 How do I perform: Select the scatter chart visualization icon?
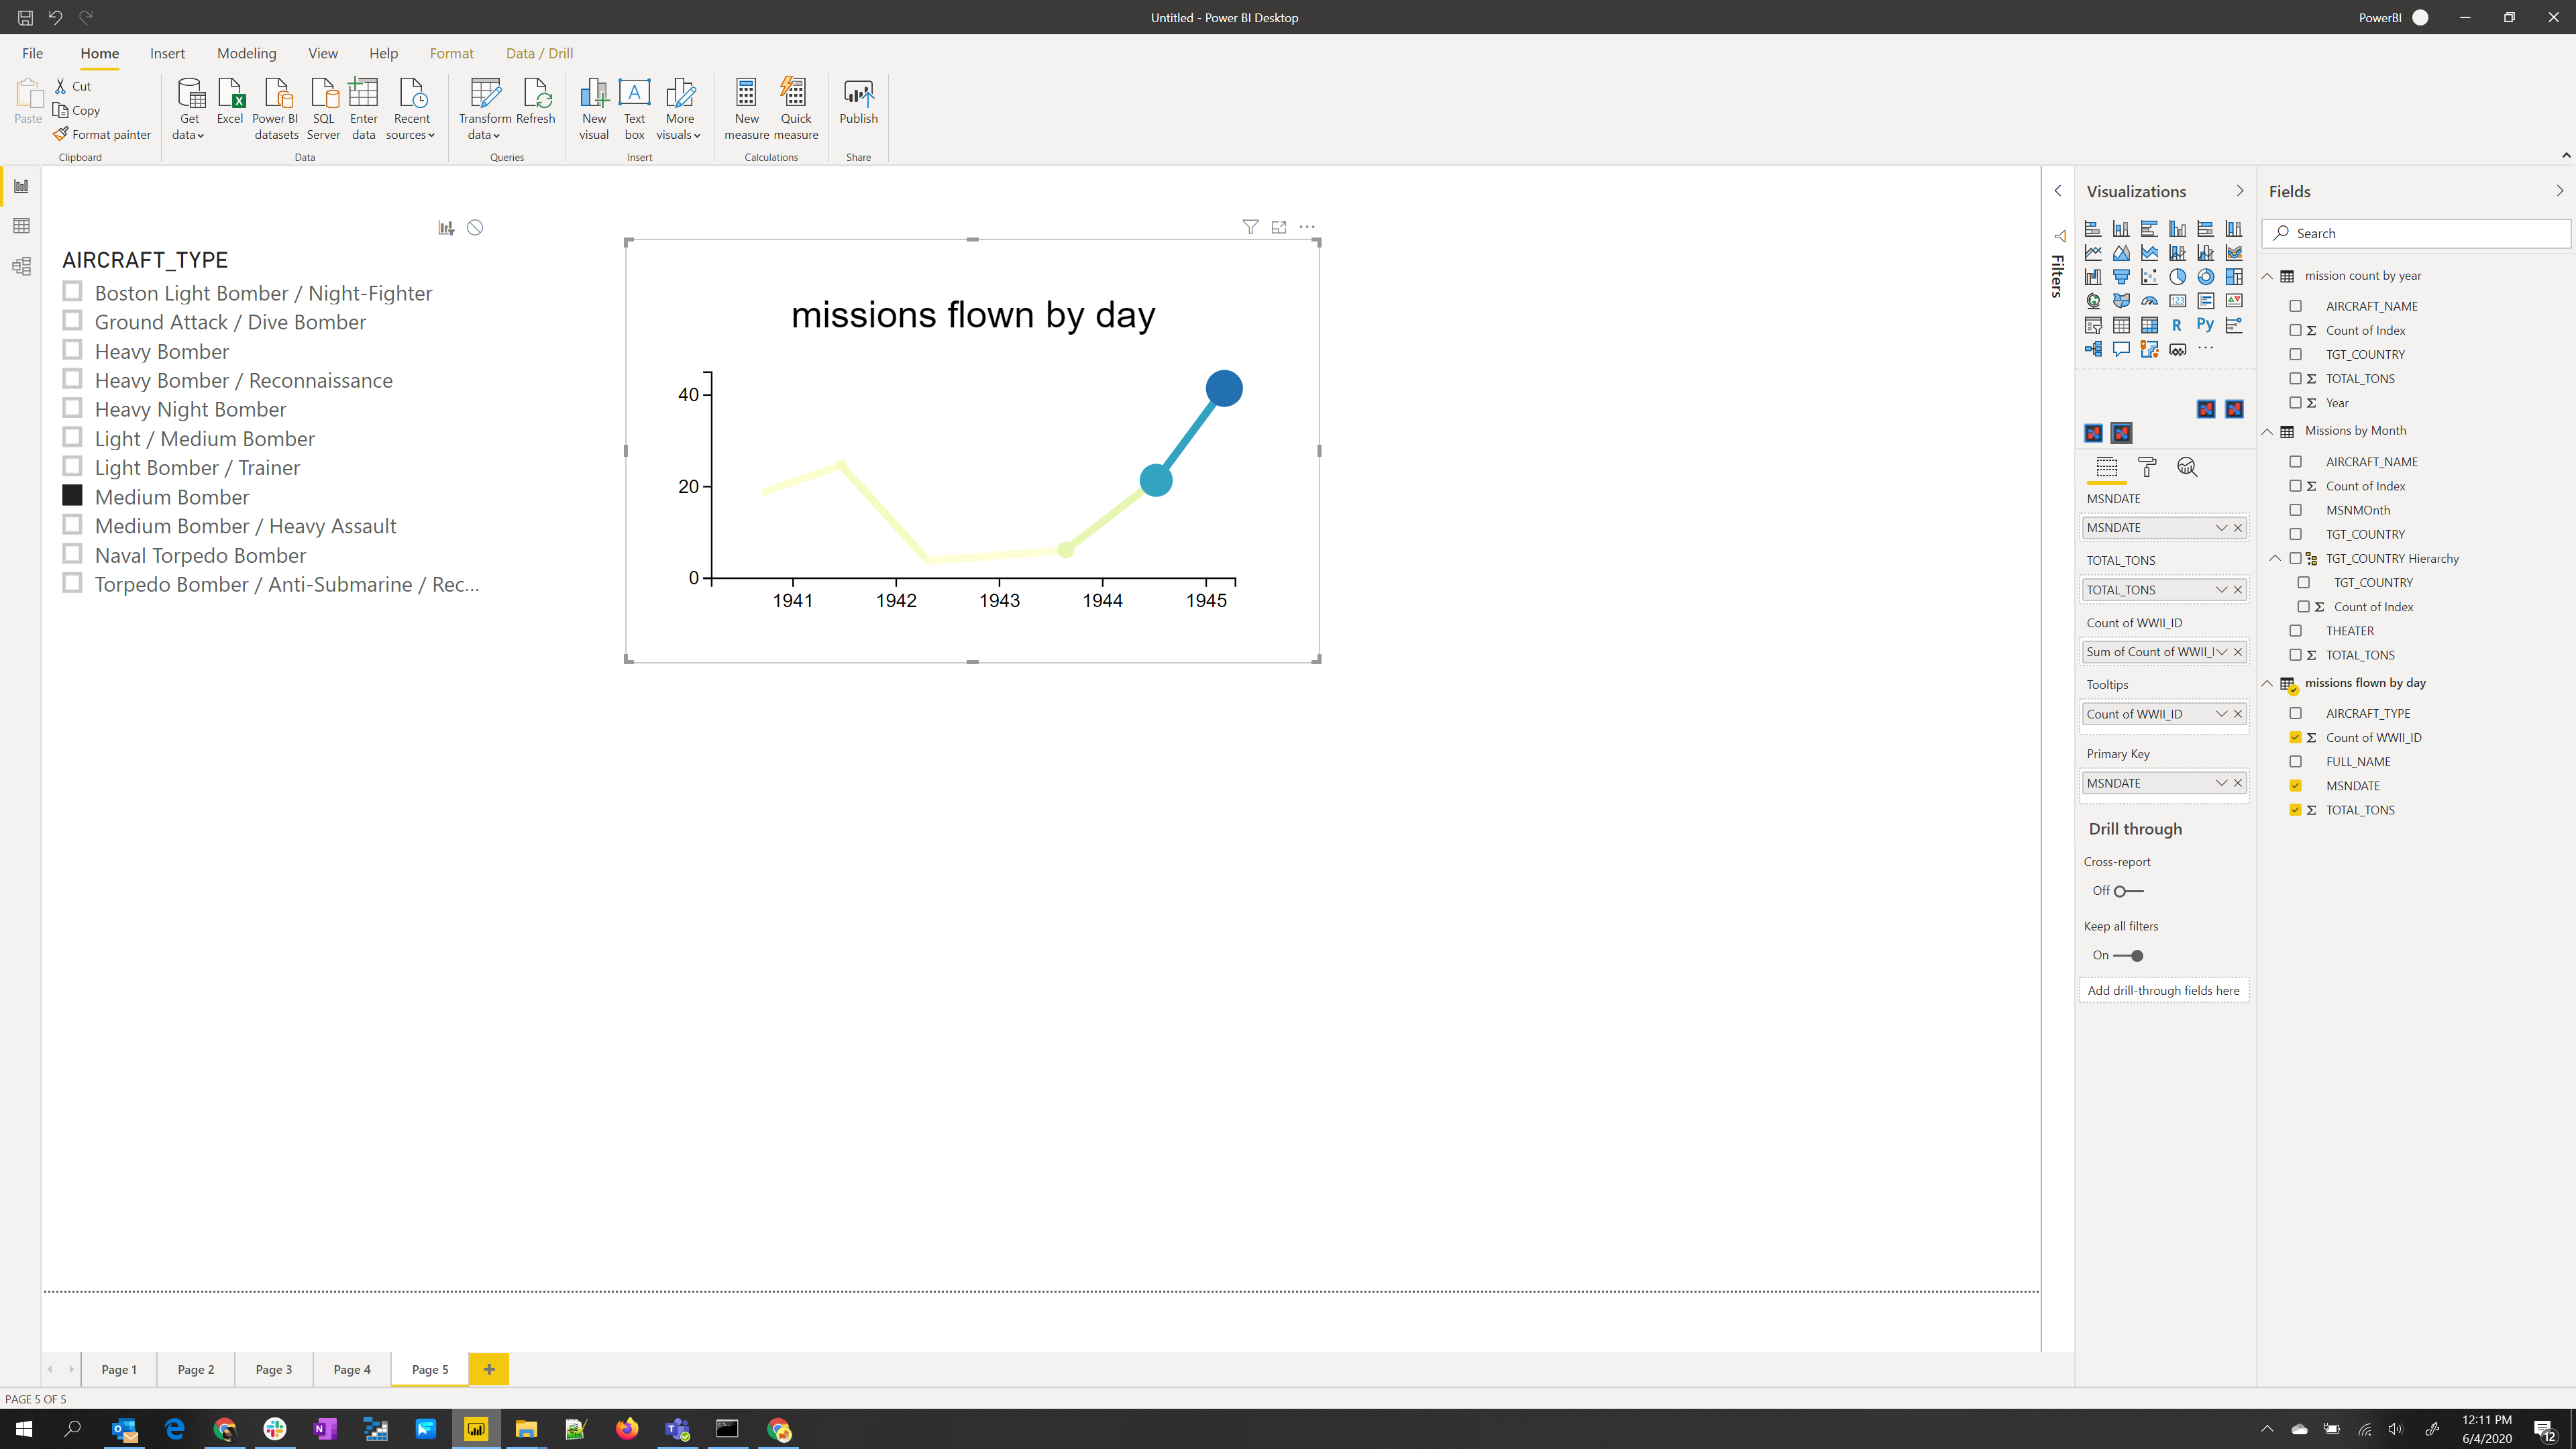(2149, 277)
